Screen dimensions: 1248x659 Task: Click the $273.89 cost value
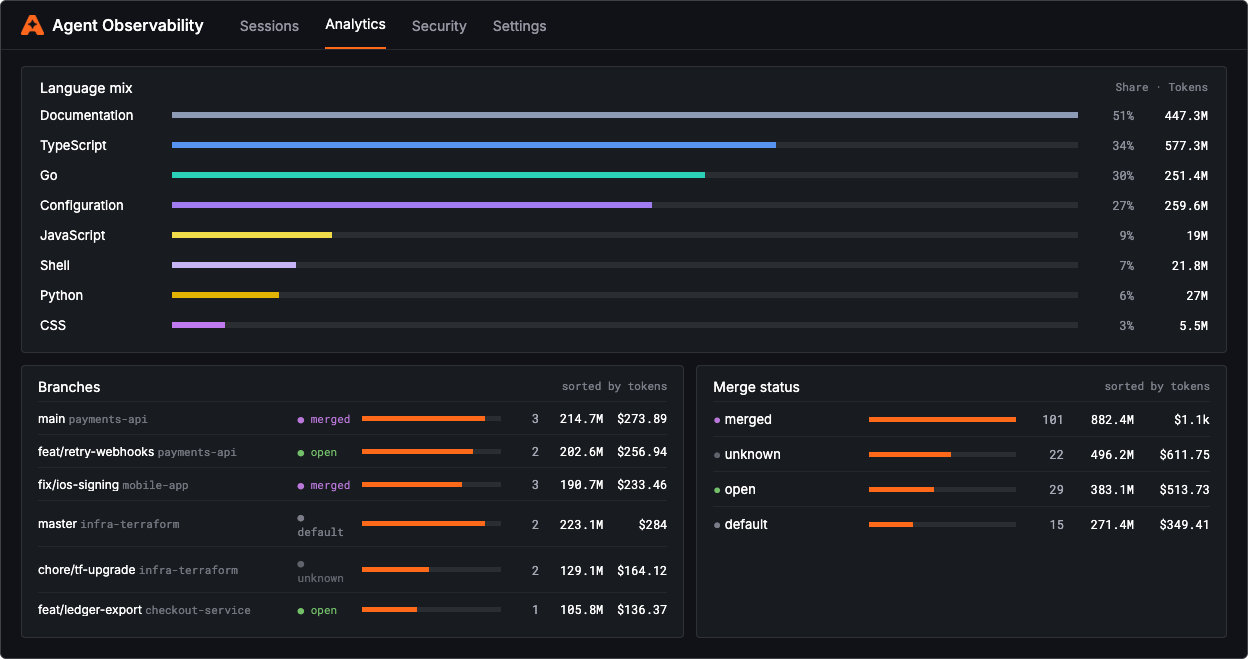[642, 419]
